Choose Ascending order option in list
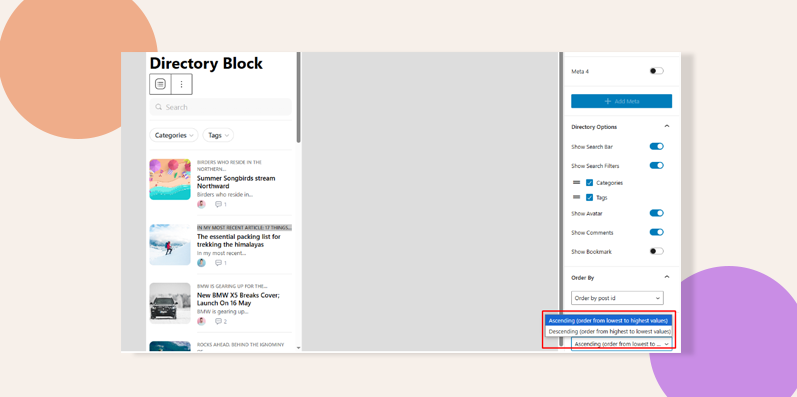 click(608, 320)
